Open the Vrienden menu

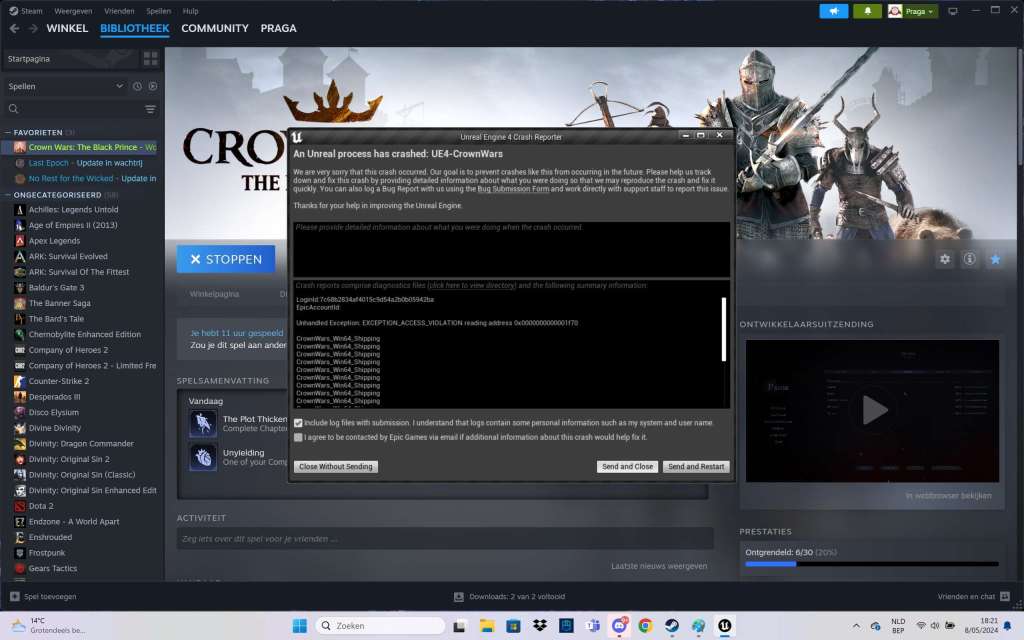[119, 11]
